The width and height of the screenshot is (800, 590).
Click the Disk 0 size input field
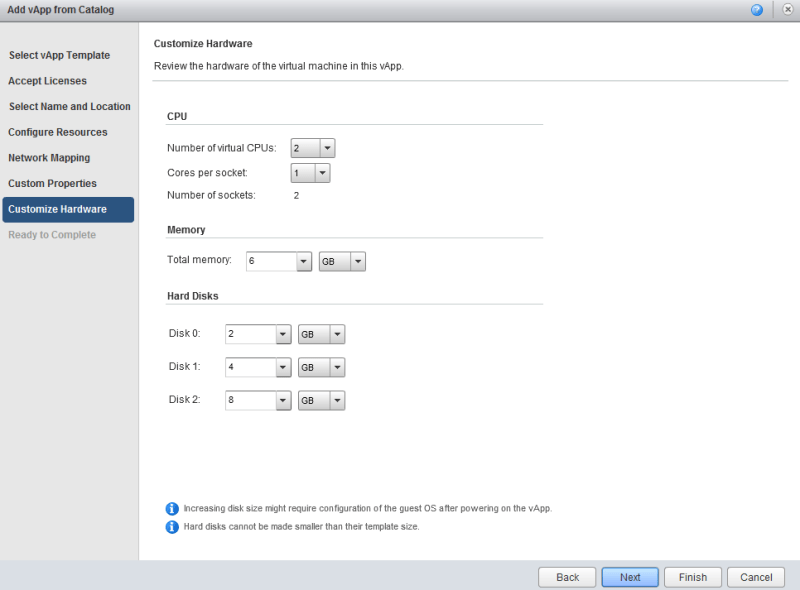(x=249, y=335)
